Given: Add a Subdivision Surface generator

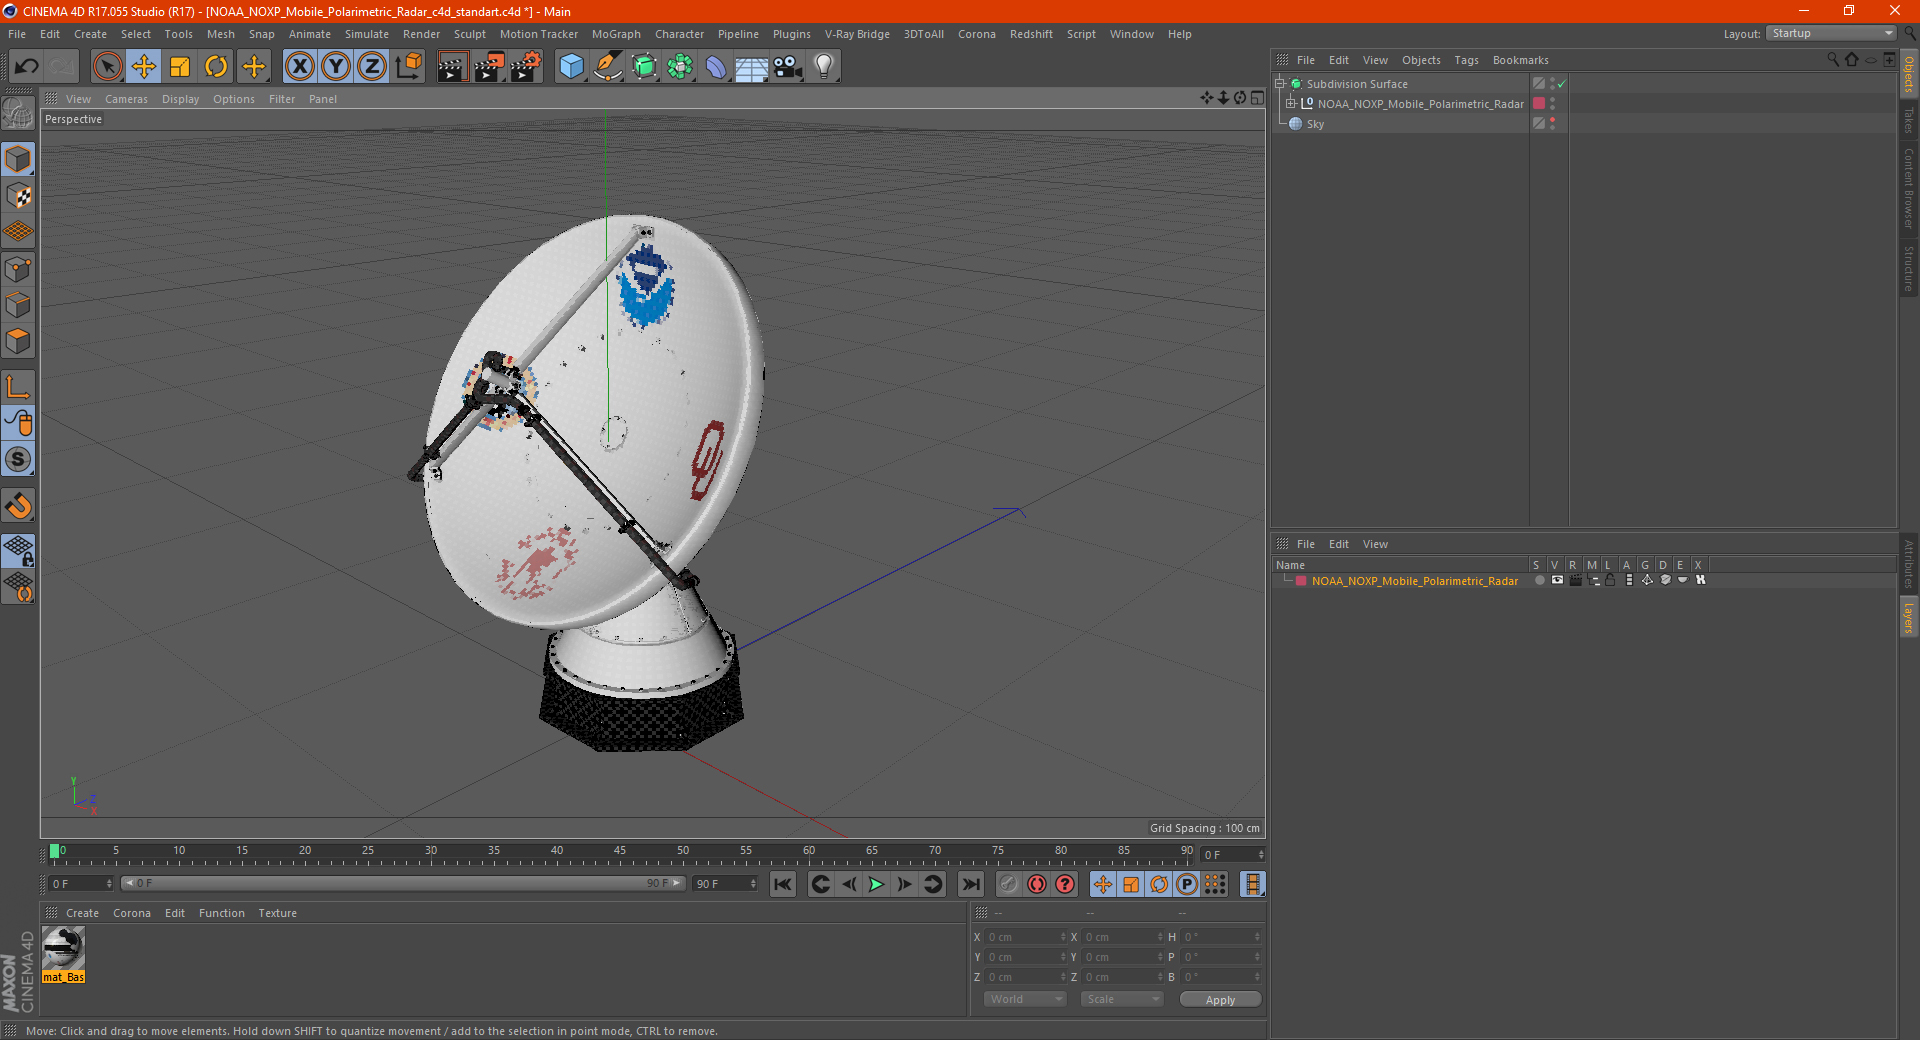Looking at the screenshot, I should coord(644,67).
